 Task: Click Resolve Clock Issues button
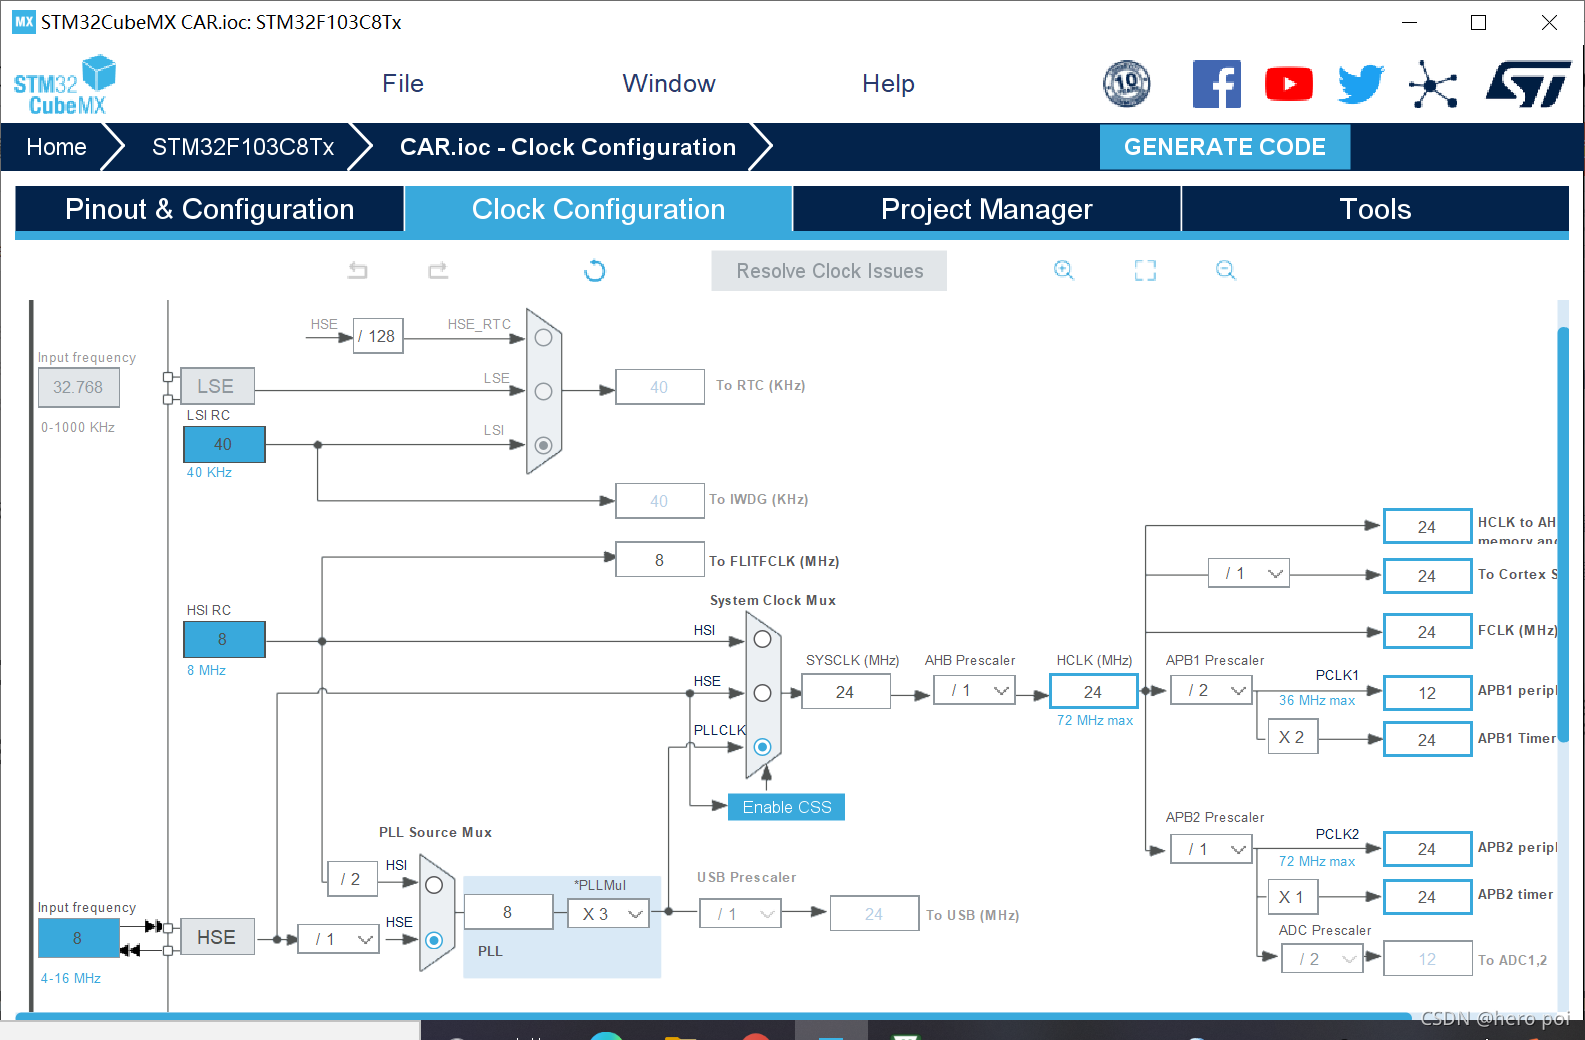tap(829, 271)
